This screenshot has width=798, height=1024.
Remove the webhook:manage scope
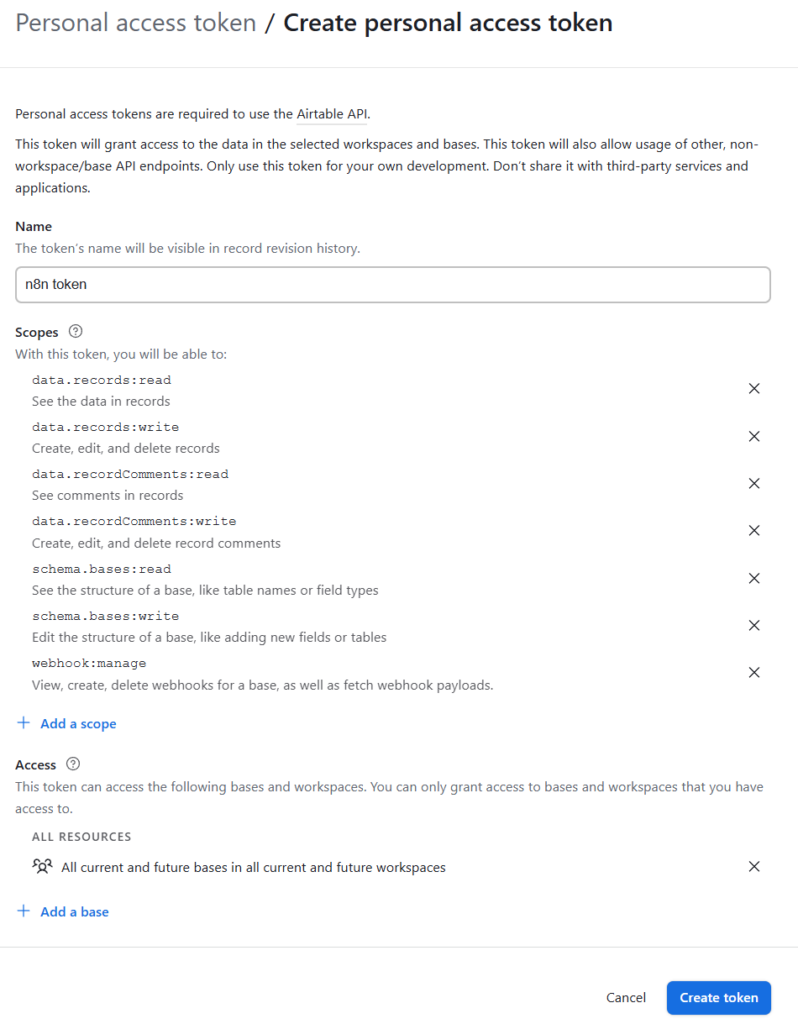754,672
